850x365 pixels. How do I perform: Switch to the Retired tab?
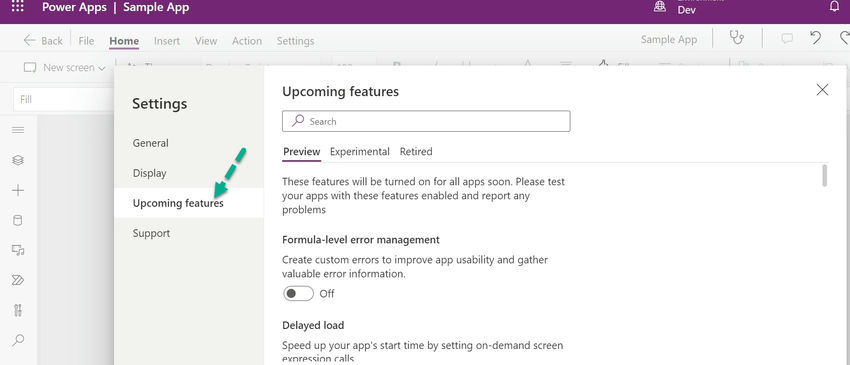pos(416,152)
